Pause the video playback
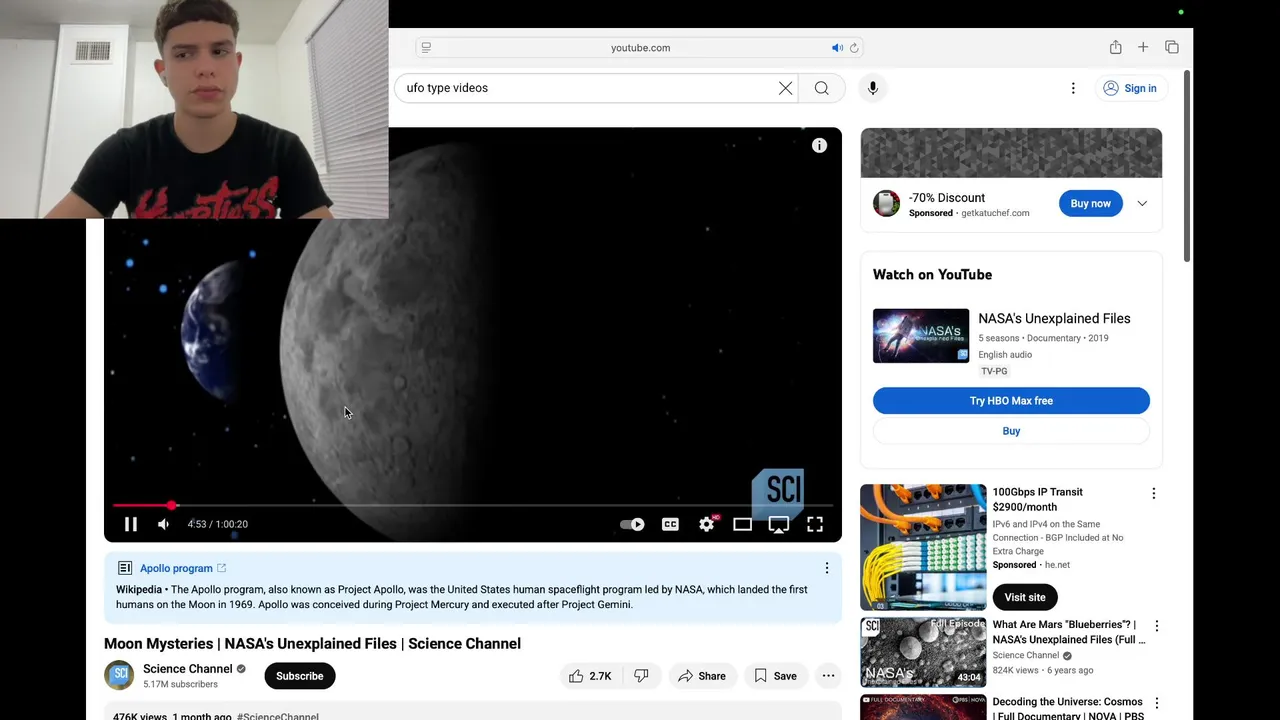1280x720 pixels. [x=131, y=524]
